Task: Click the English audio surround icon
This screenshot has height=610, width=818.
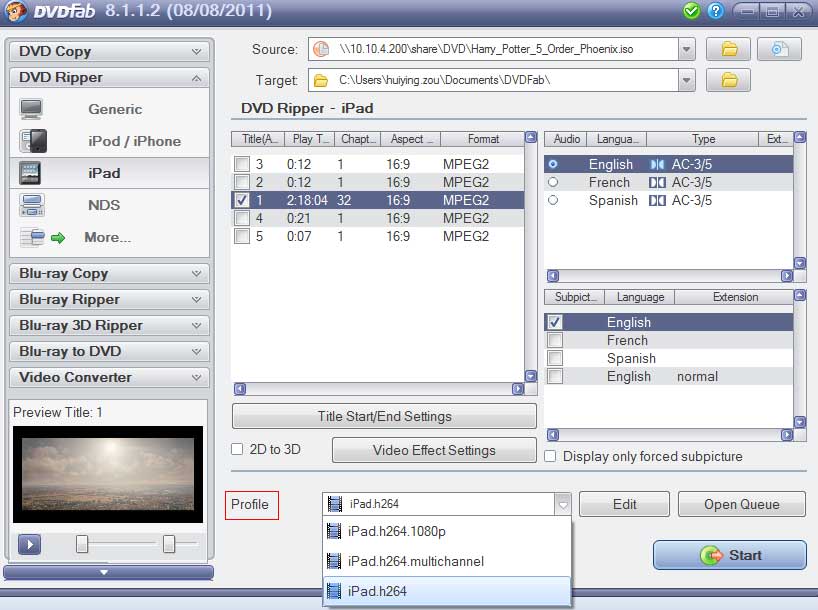Action: point(657,164)
